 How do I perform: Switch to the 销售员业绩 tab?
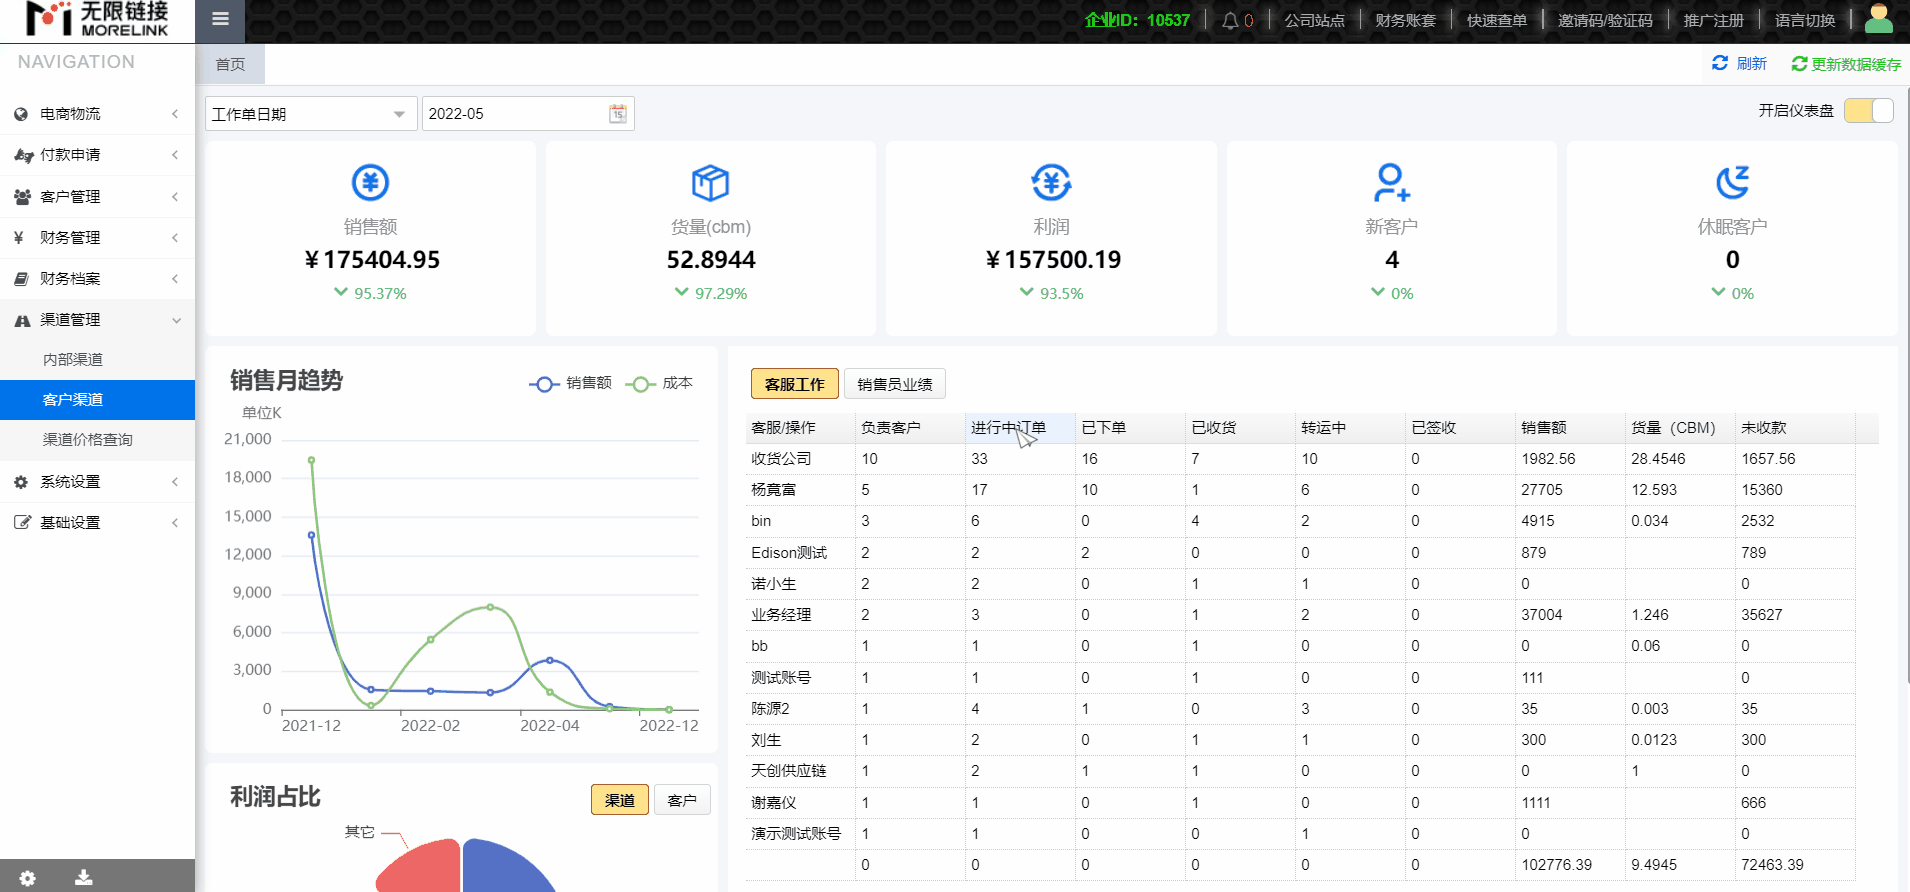point(894,384)
